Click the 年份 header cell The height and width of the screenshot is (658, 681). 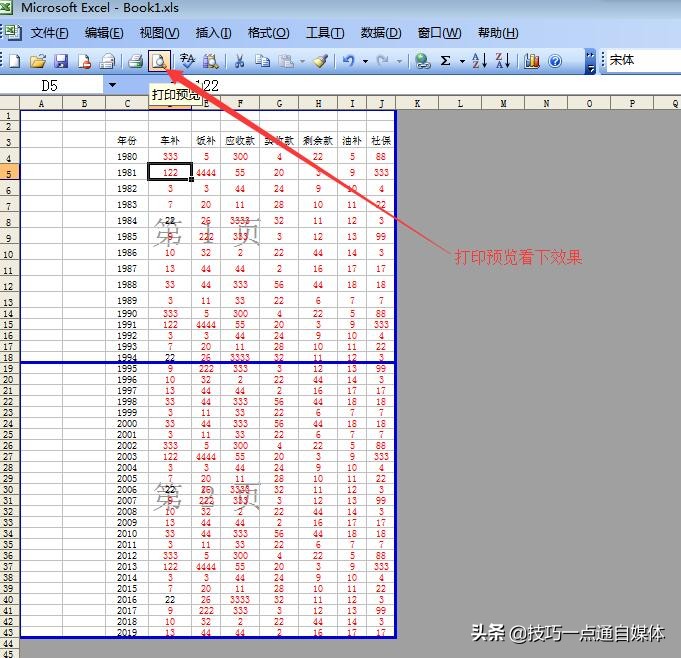coord(127,140)
